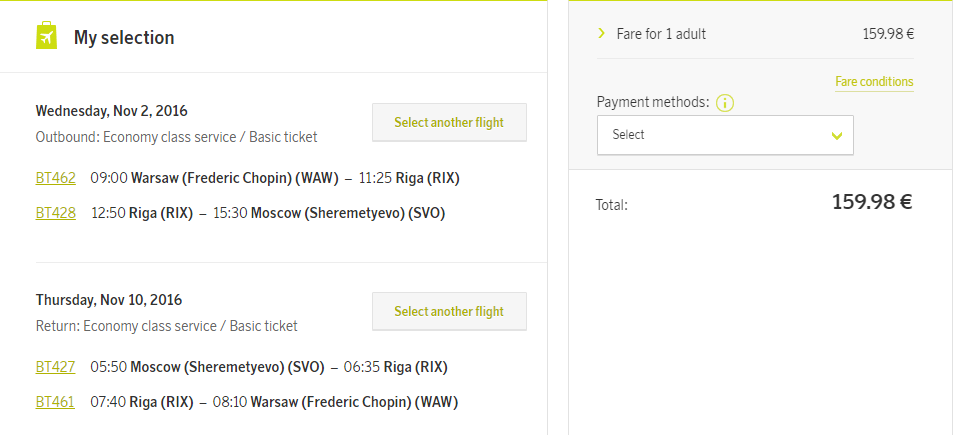Image resolution: width=958 pixels, height=435 pixels.
Task: Open the Fare conditions link
Action: (x=874, y=82)
